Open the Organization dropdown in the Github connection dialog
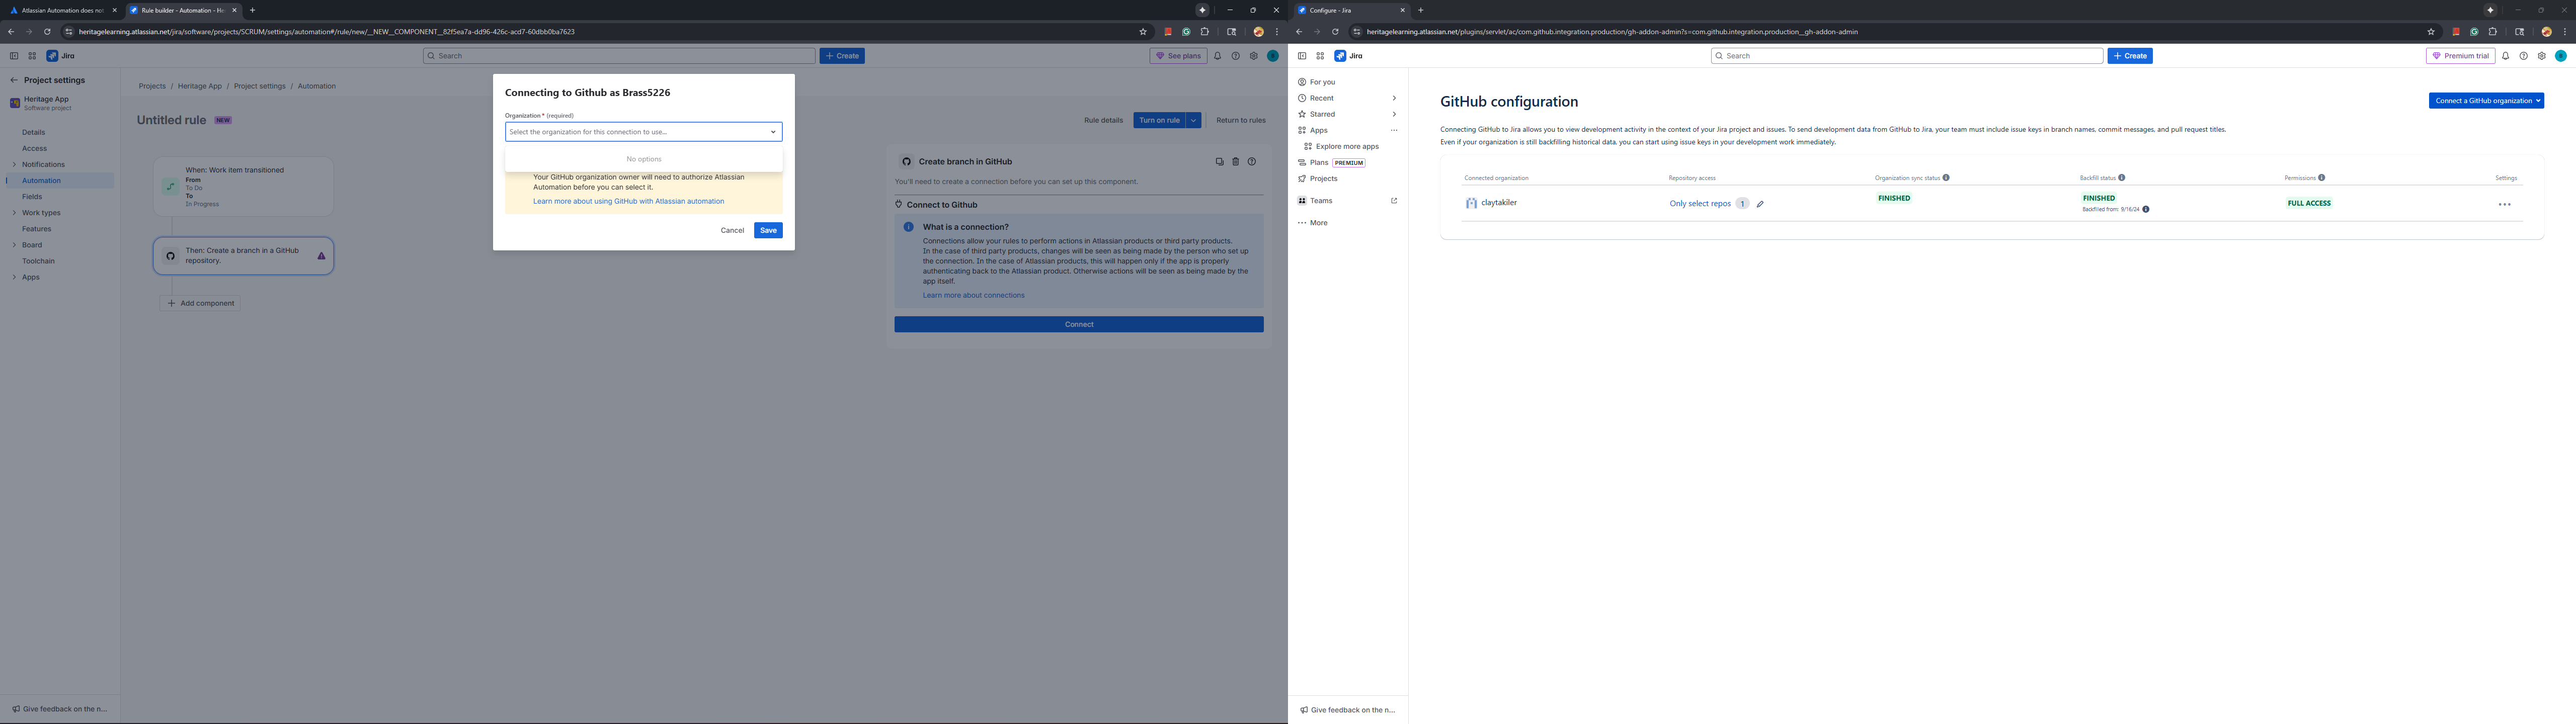The image size is (2576, 724). click(x=643, y=132)
